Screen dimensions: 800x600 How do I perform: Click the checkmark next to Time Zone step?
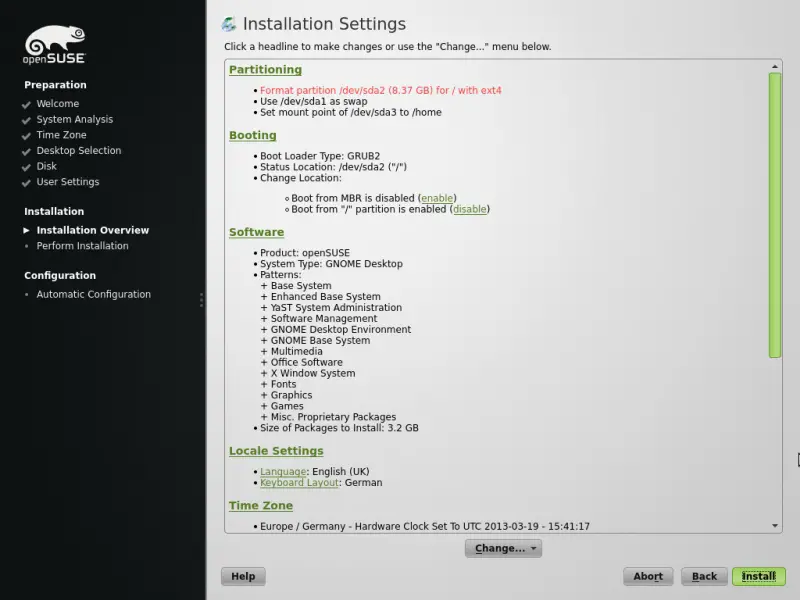27,136
